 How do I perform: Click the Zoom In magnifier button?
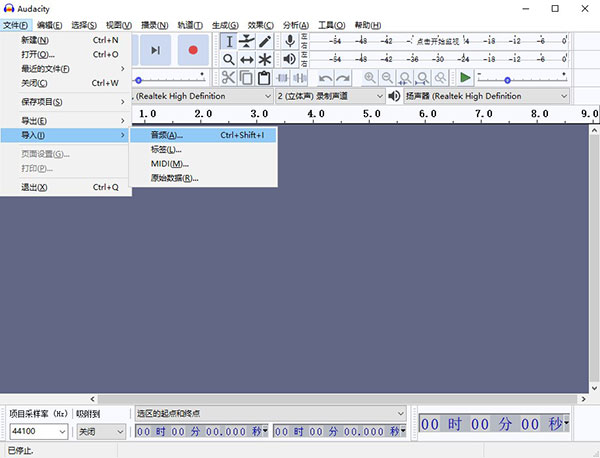coord(370,78)
